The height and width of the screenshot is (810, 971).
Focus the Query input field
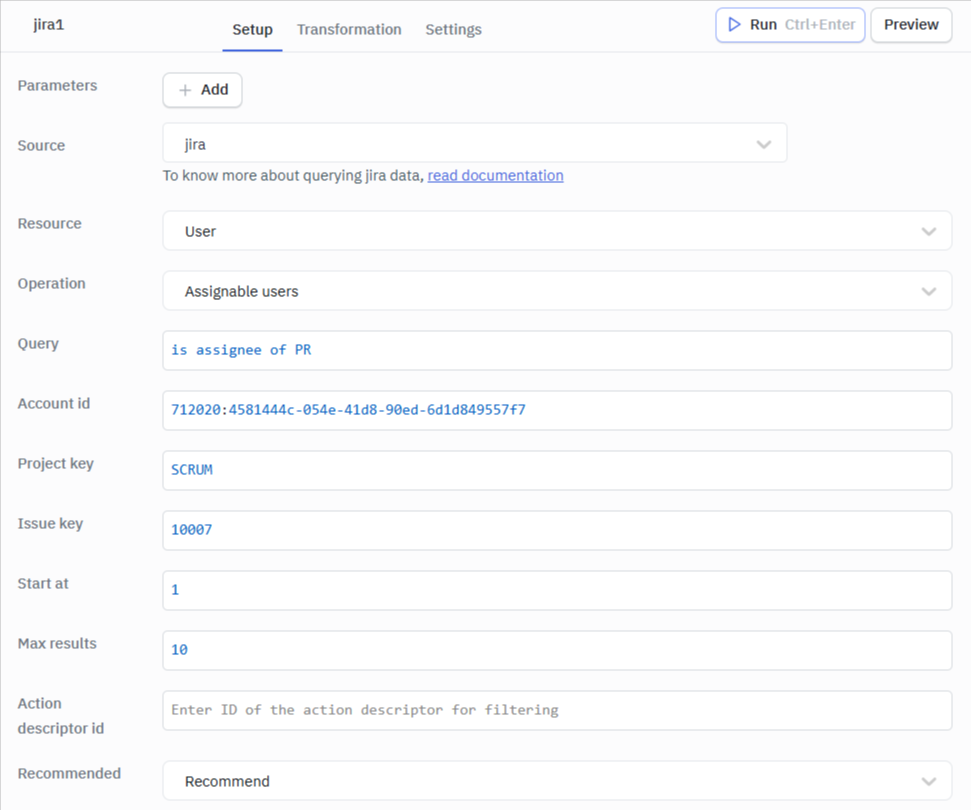pos(557,351)
